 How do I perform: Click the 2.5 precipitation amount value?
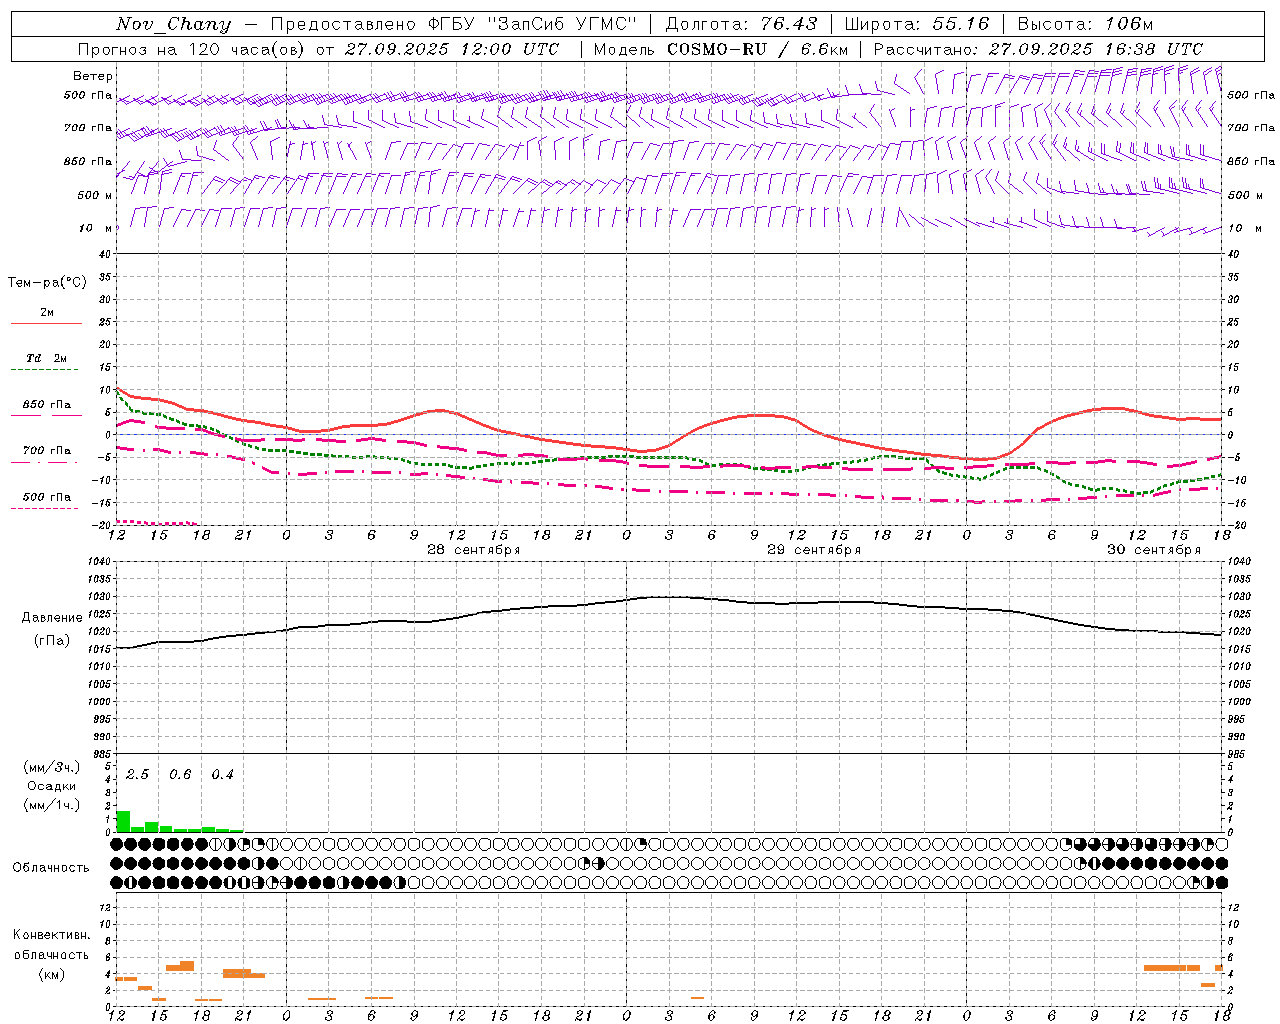point(137,775)
